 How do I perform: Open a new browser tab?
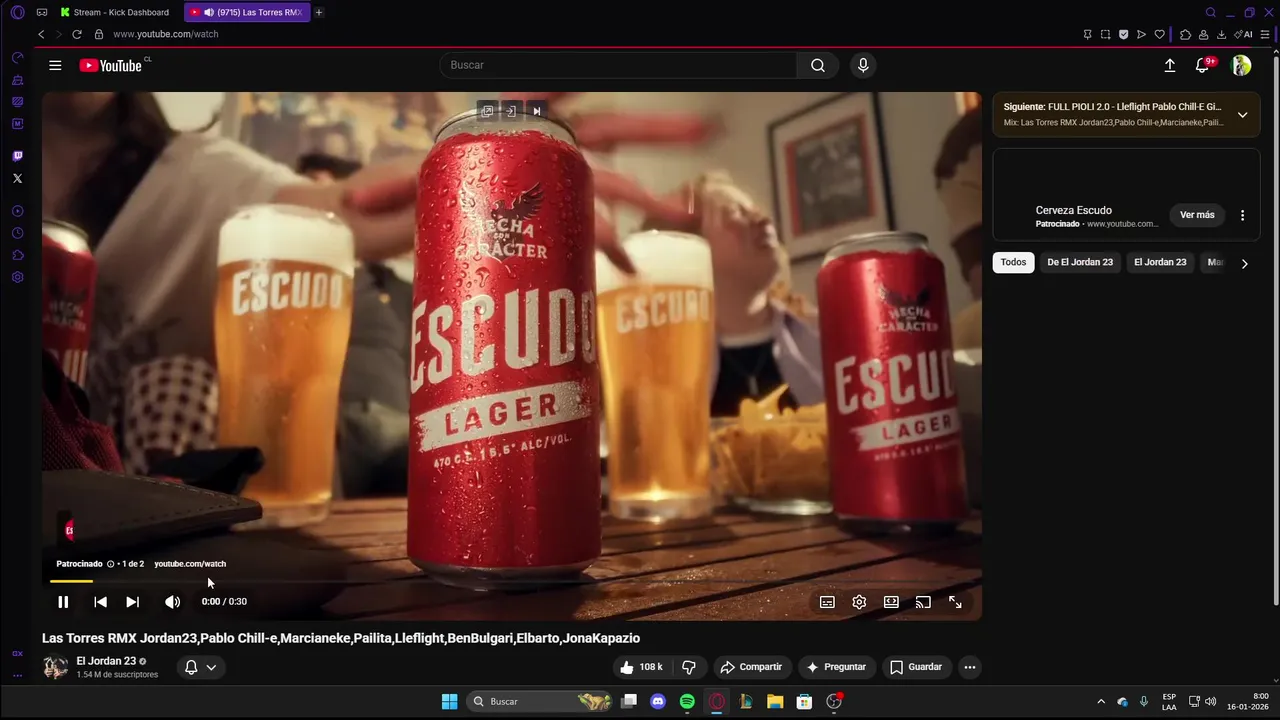tap(319, 12)
